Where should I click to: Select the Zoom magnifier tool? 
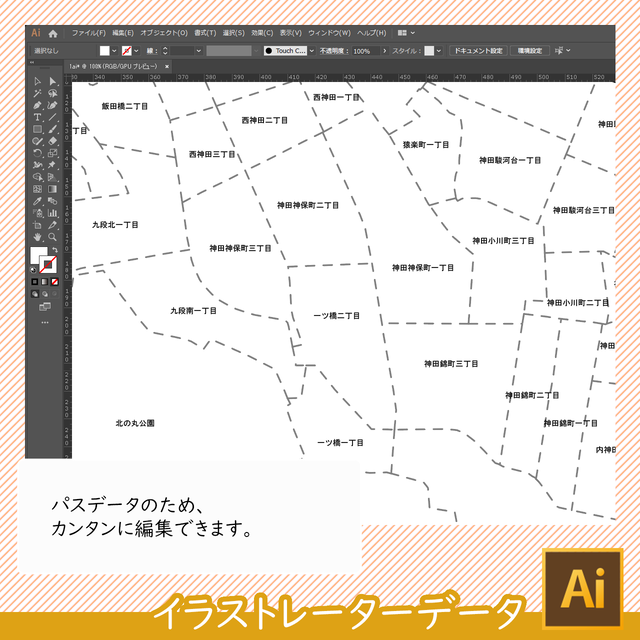click(x=52, y=237)
